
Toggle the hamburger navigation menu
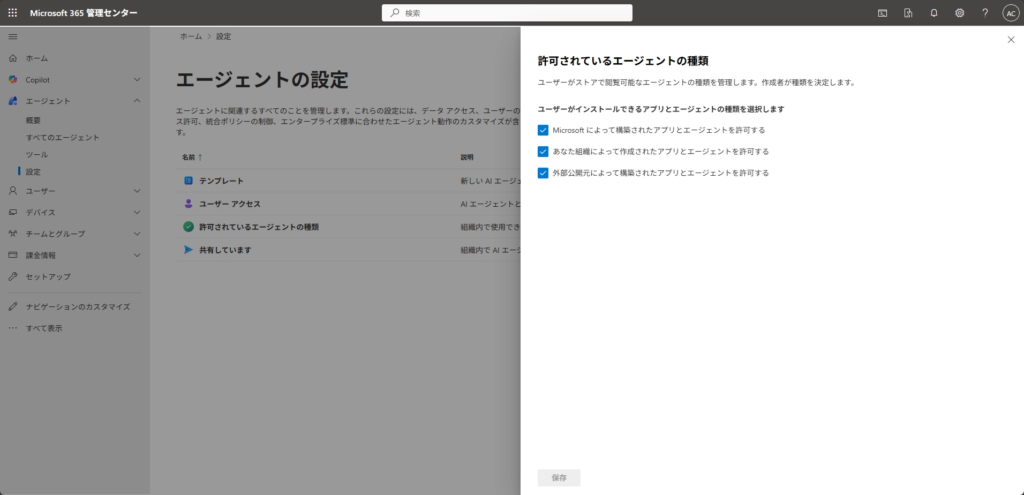(x=12, y=36)
